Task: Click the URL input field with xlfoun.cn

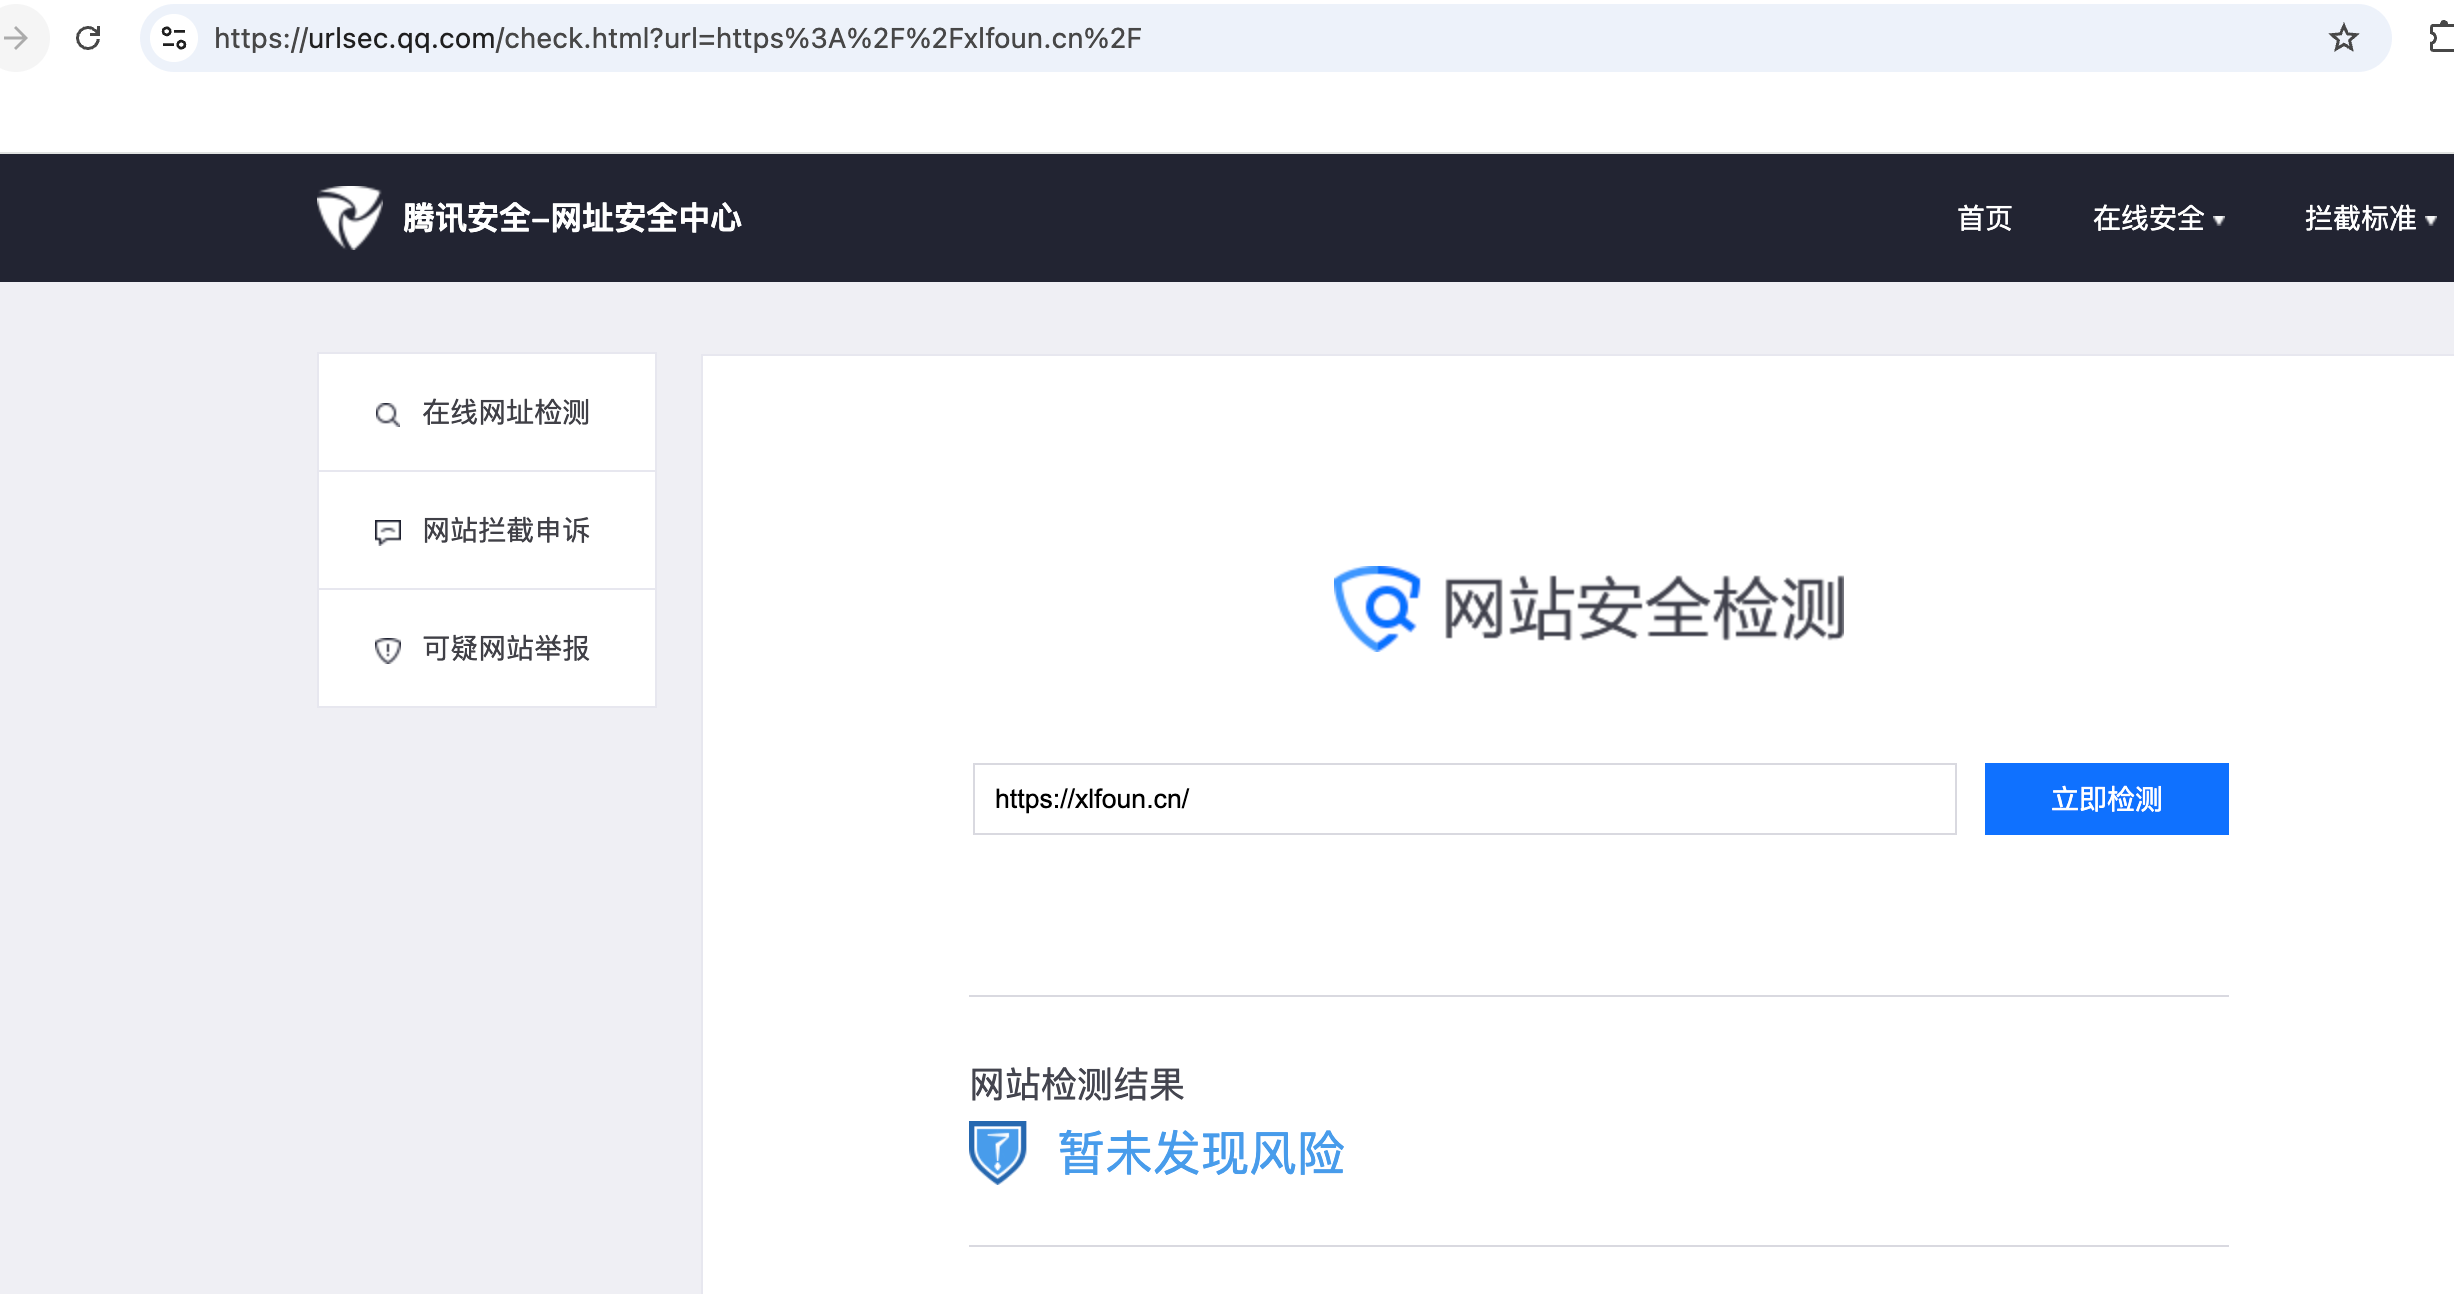Action: pyautogui.click(x=1463, y=799)
